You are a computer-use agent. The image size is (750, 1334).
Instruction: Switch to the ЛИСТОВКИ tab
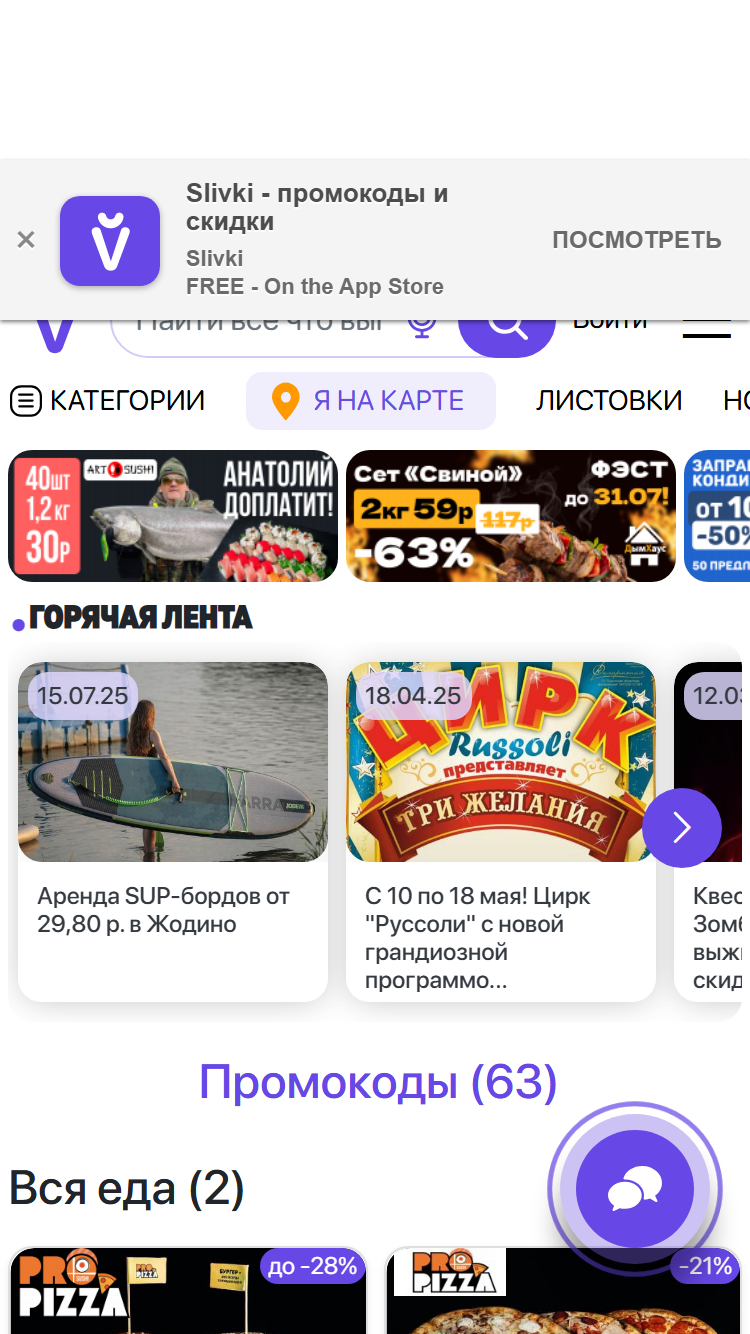pos(609,401)
